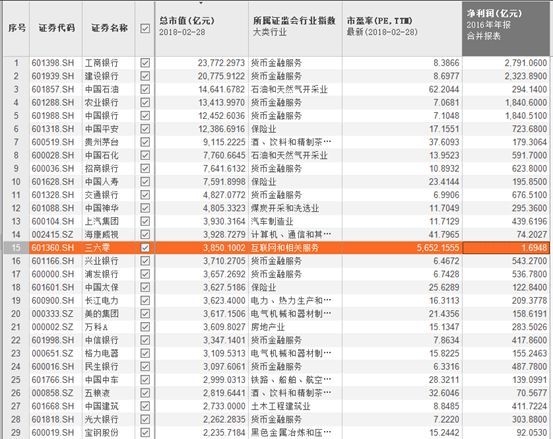Uncheck the checkbox for 工商银行
The image size is (553, 439).
(x=145, y=63)
